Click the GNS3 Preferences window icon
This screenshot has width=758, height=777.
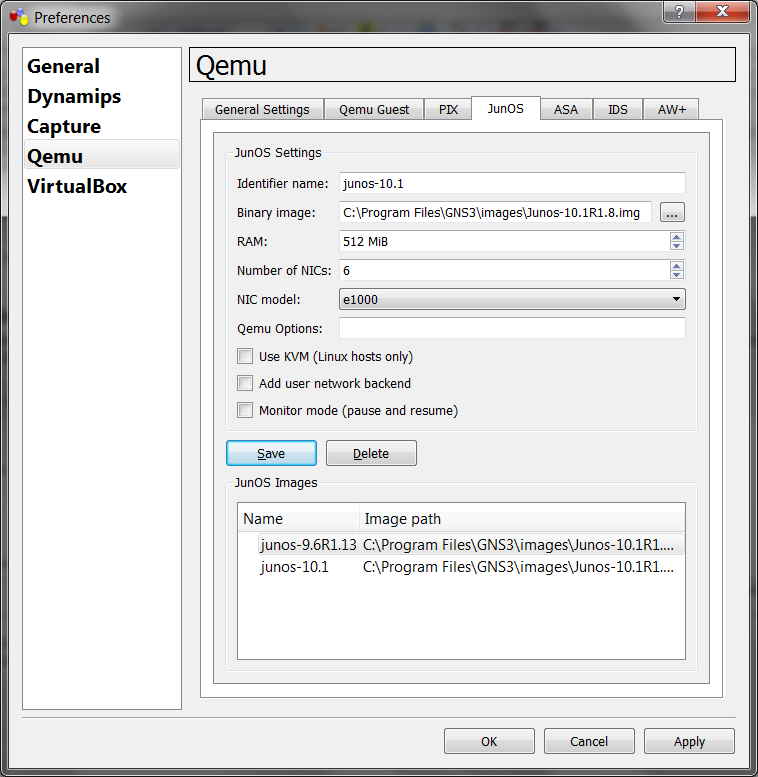(19, 17)
